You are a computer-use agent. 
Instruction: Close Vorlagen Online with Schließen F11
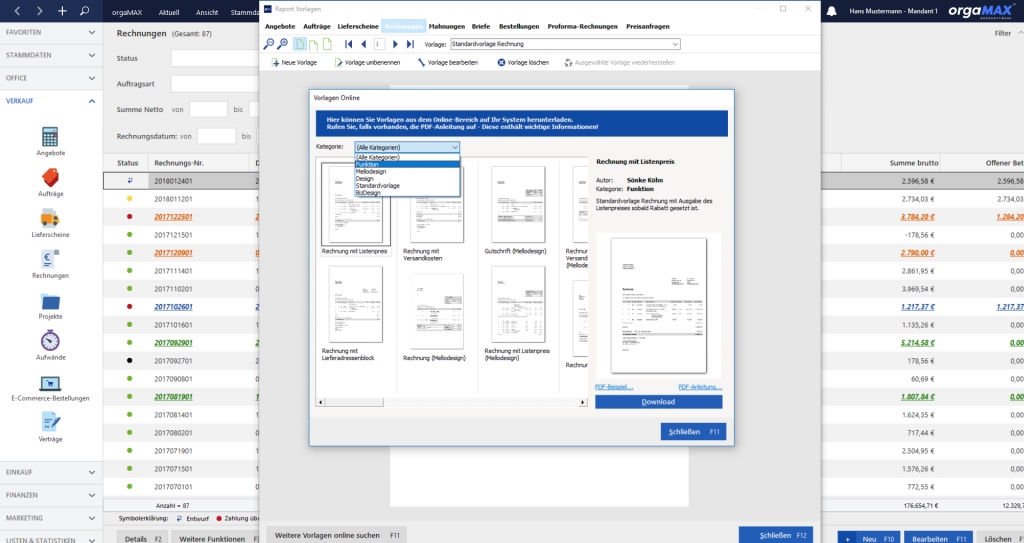click(x=693, y=432)
